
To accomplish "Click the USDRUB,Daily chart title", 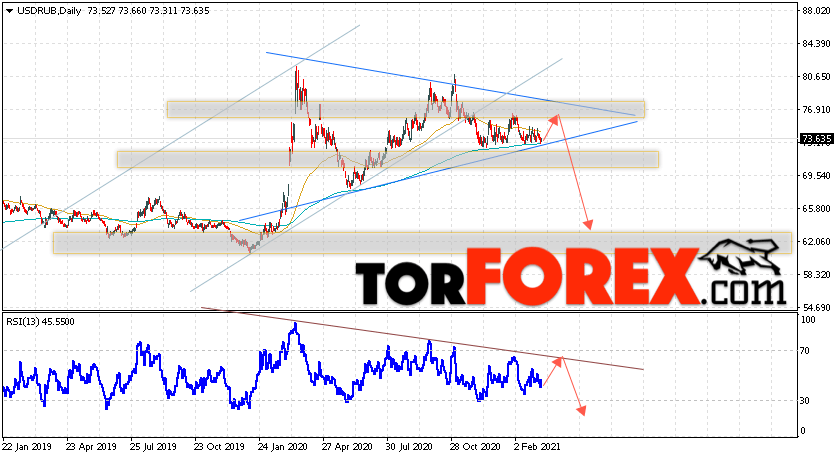I will point(49,11).
